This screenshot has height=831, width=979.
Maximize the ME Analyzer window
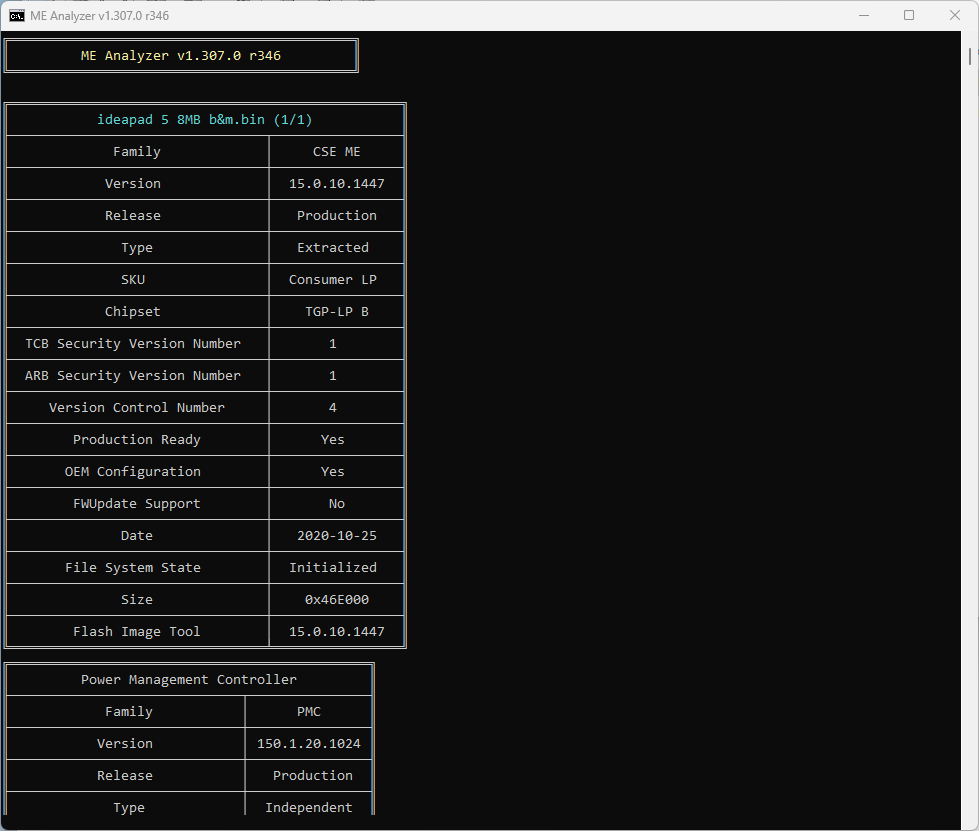coord(909,16)
